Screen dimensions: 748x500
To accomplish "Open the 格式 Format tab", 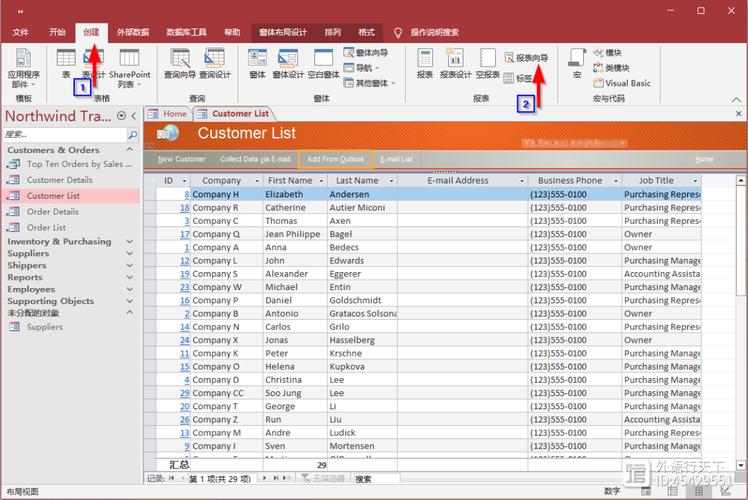I will click(x=366, y=32).
